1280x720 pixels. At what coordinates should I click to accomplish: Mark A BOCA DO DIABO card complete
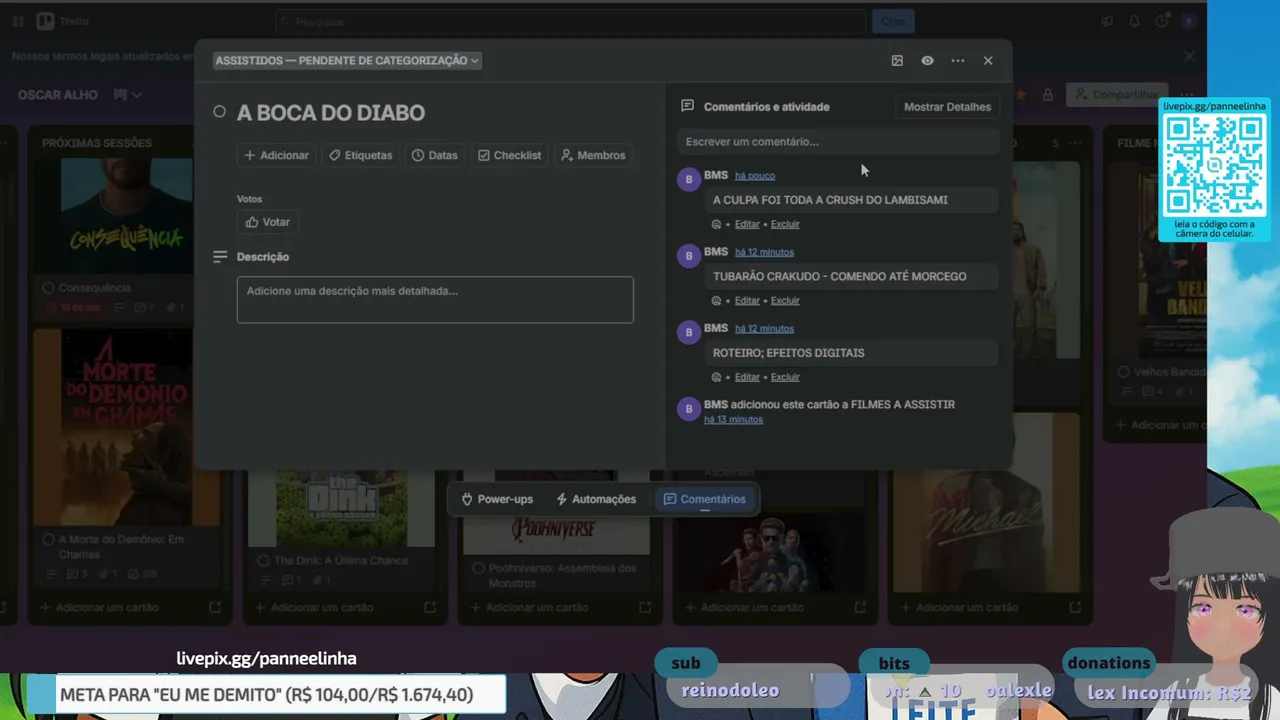point(219,112)
